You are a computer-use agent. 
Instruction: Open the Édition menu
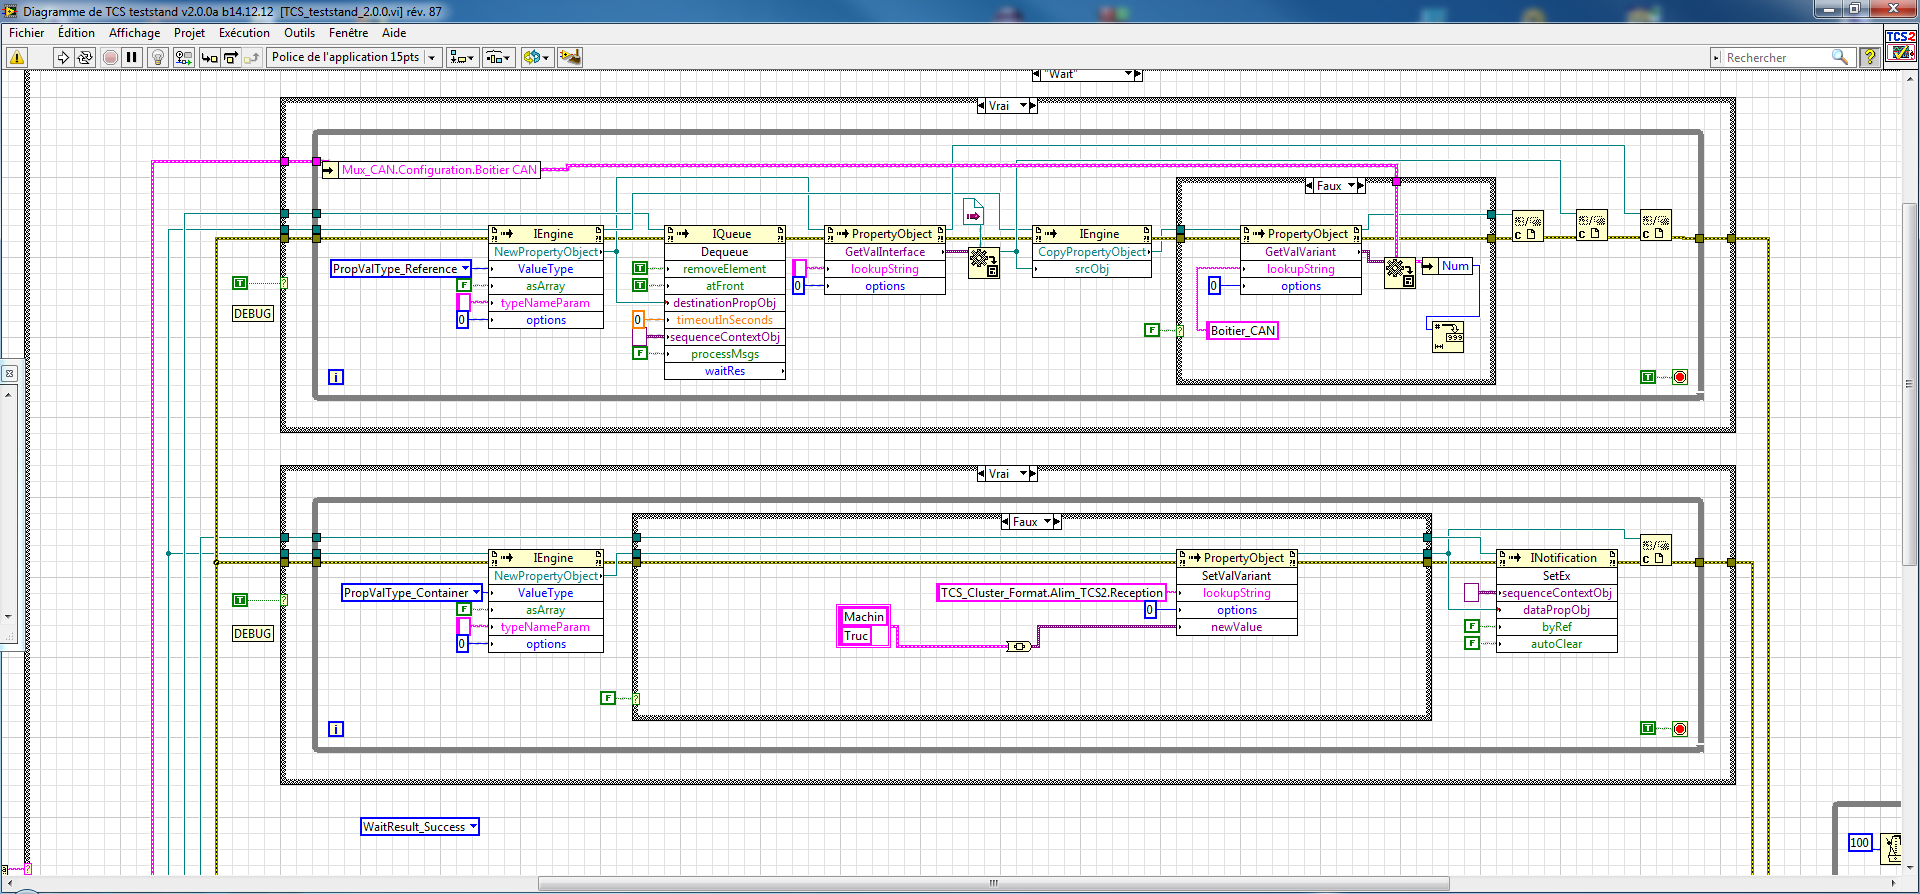pyautogui.click(x=76, y=33)
